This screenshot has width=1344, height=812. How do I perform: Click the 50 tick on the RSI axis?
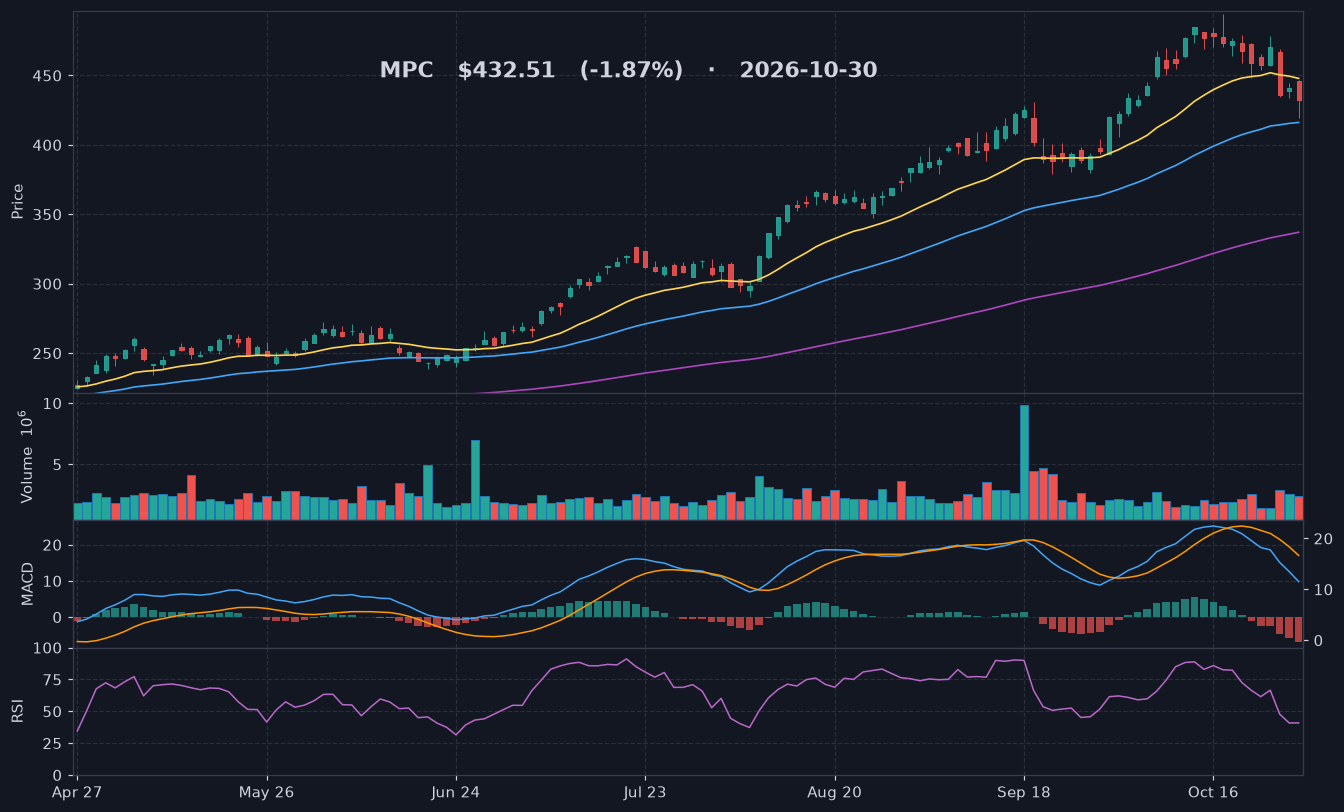click(54, 712)
